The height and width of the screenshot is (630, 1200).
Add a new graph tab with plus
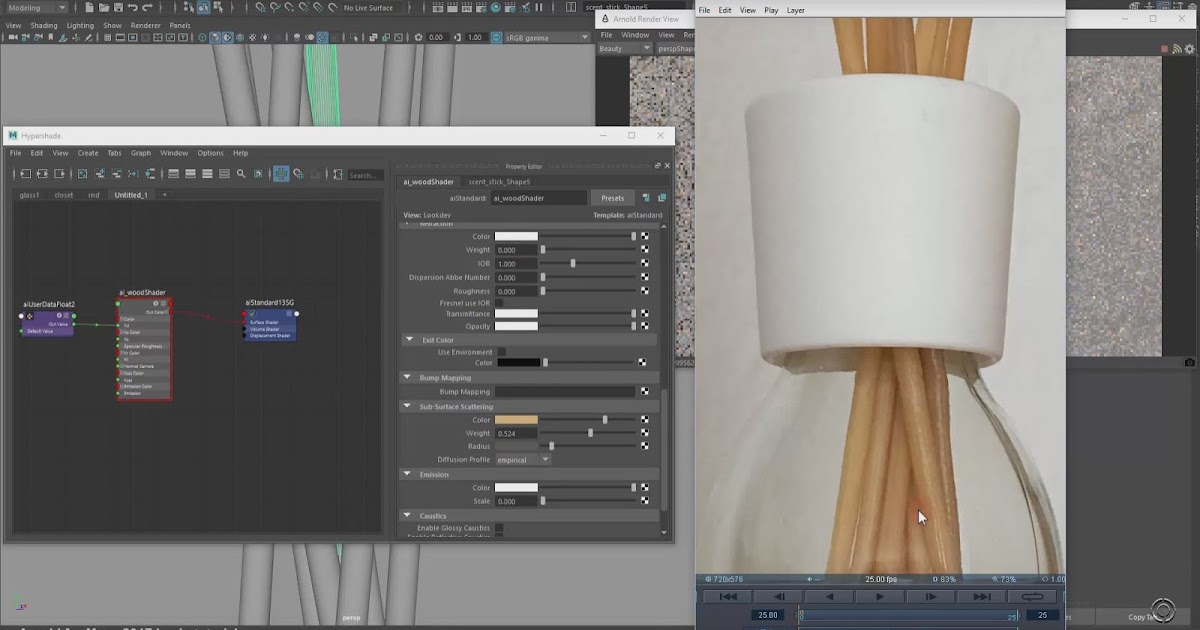(x=165, y=195)
